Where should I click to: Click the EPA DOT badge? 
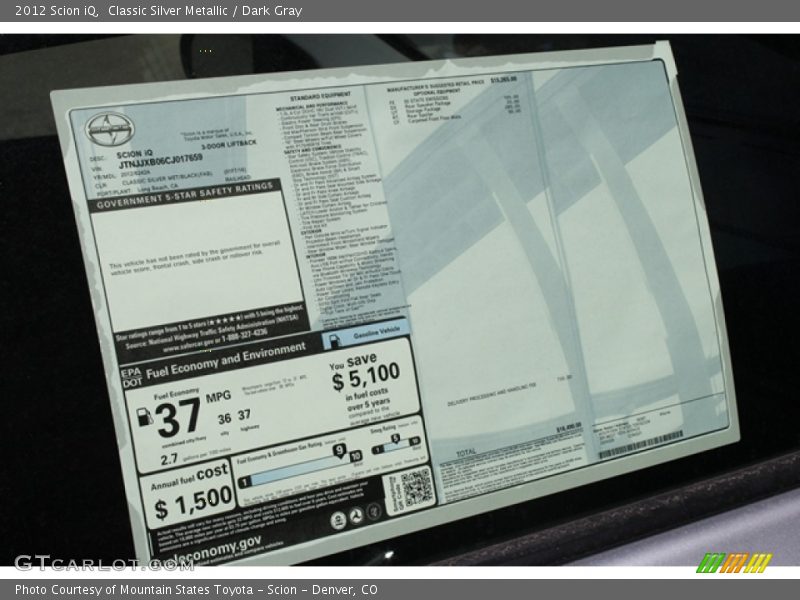click(132, 377)
